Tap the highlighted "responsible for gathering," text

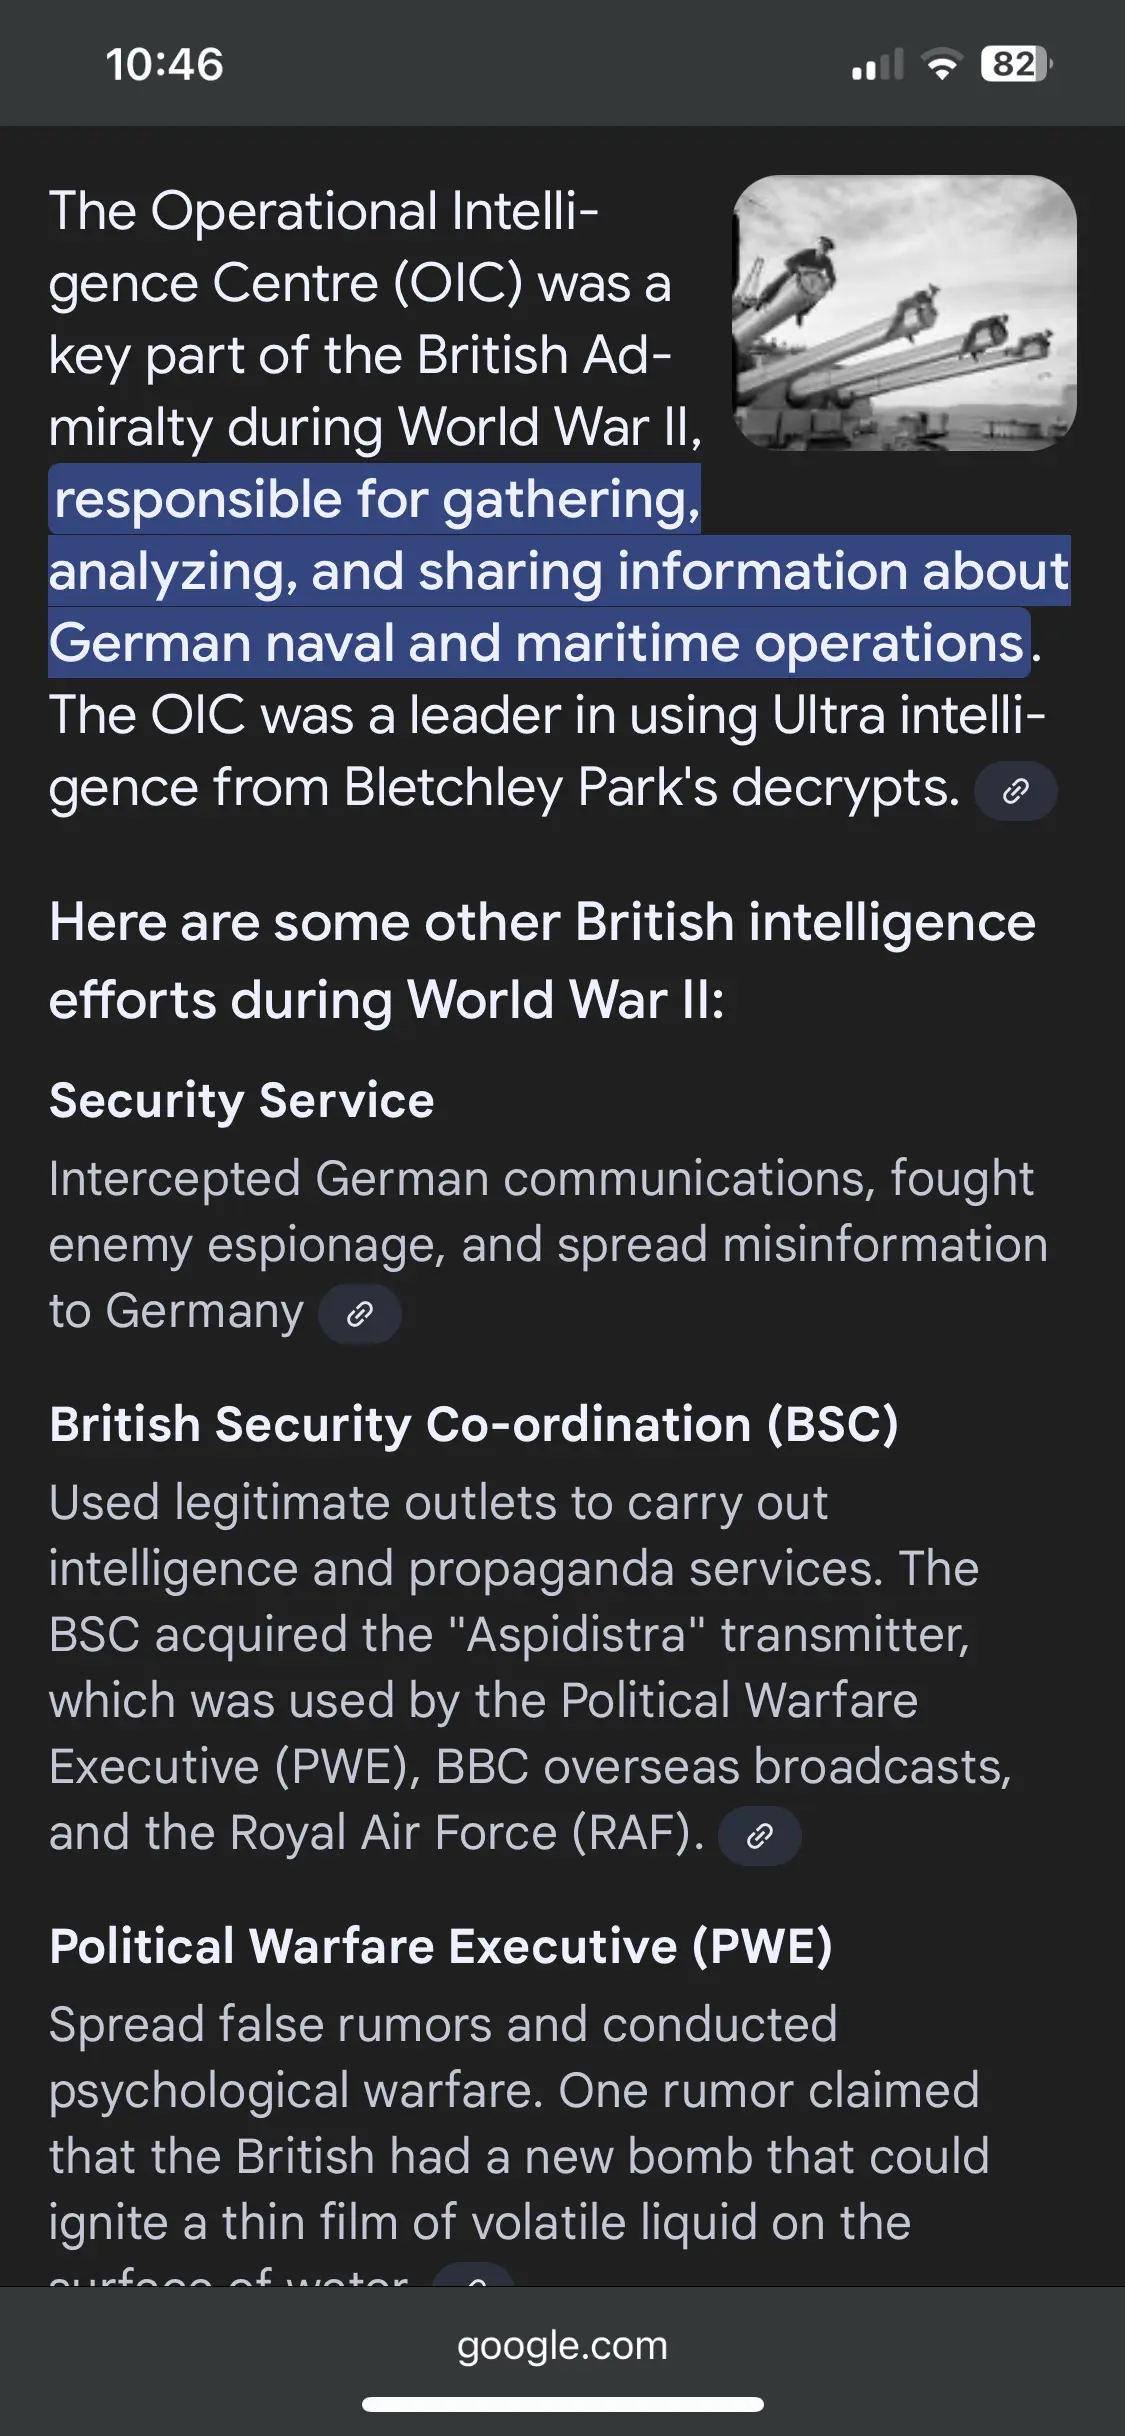pos(376,499)
